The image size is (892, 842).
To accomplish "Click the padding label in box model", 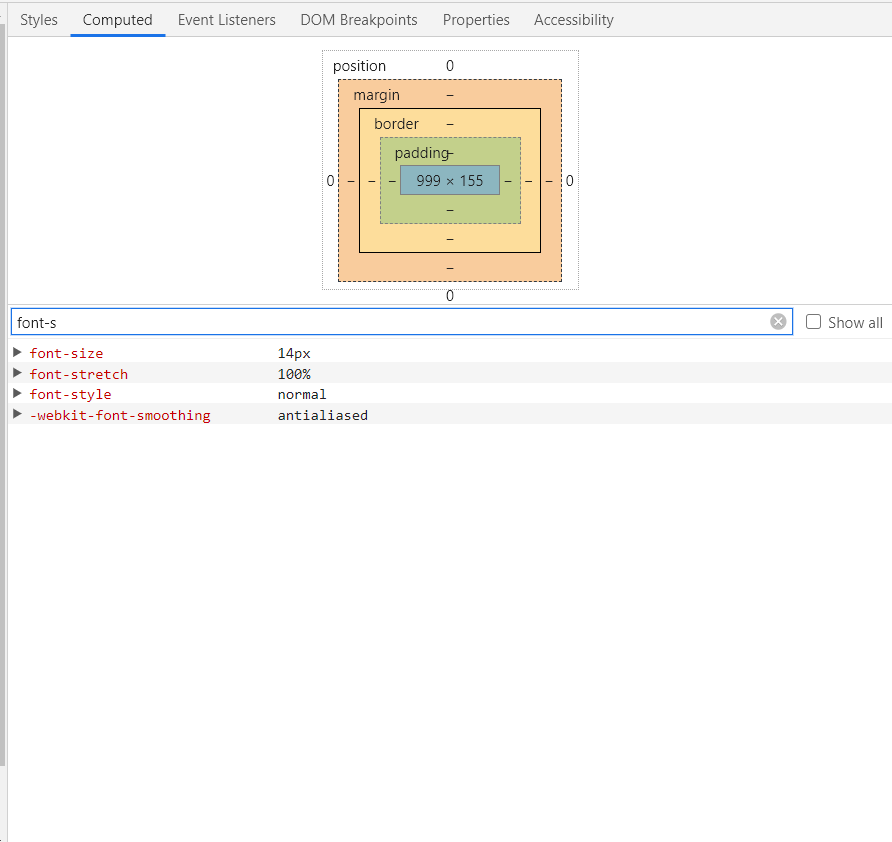I will point(422,153).
